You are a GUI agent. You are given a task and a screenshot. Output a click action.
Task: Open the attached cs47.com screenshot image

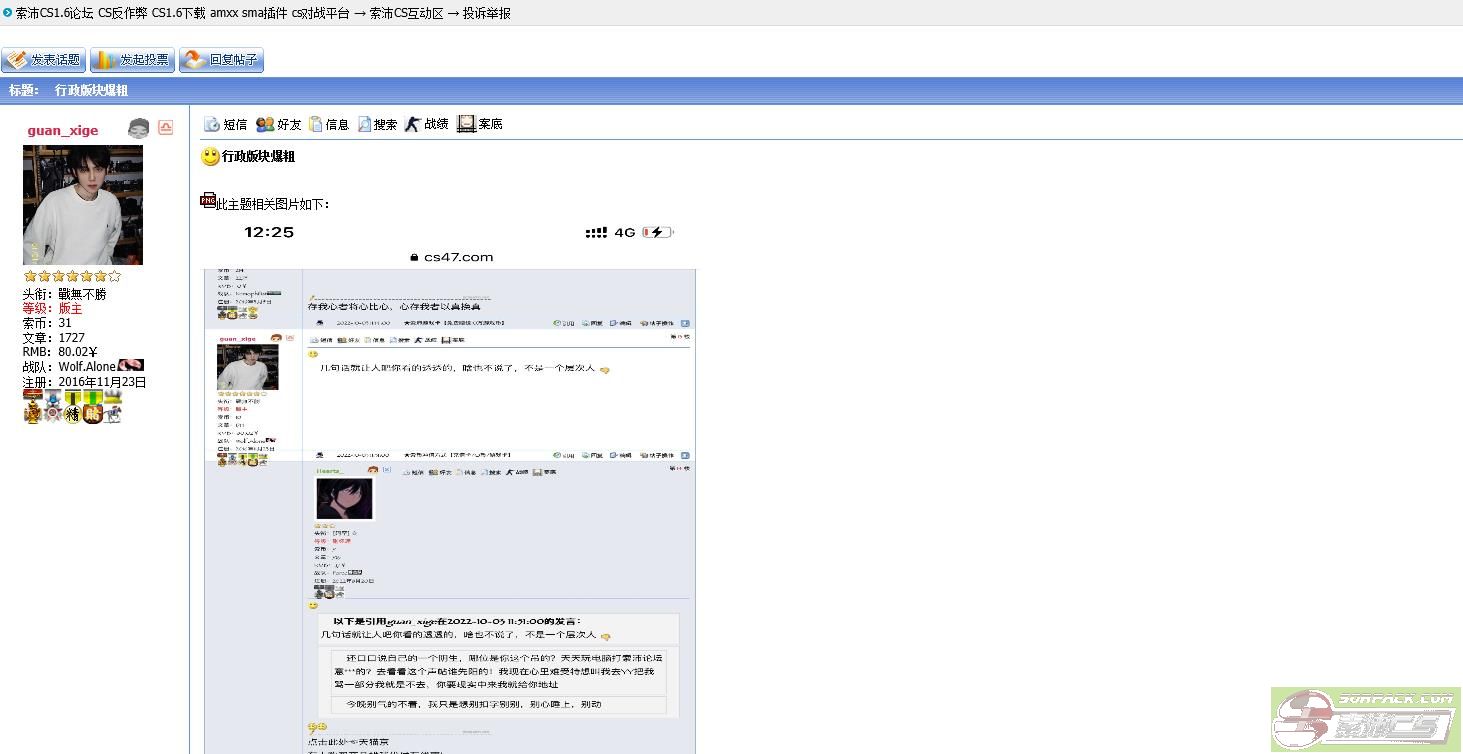click(x=450, y=485)
